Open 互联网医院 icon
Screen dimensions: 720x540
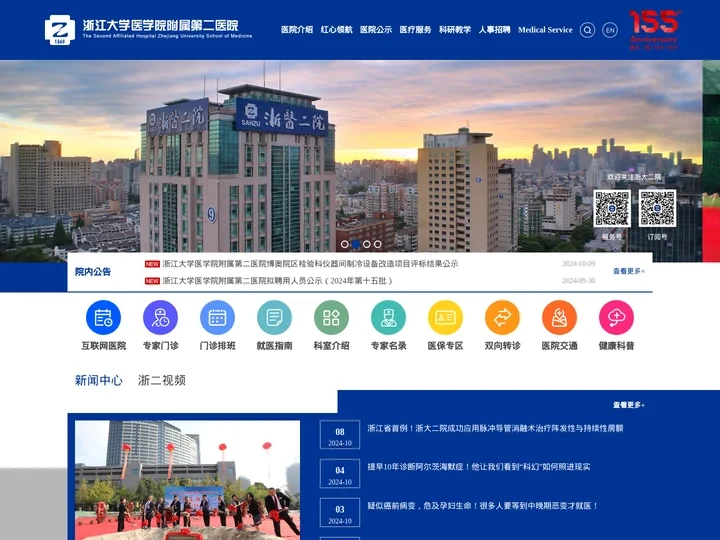[x=103, y=317]
